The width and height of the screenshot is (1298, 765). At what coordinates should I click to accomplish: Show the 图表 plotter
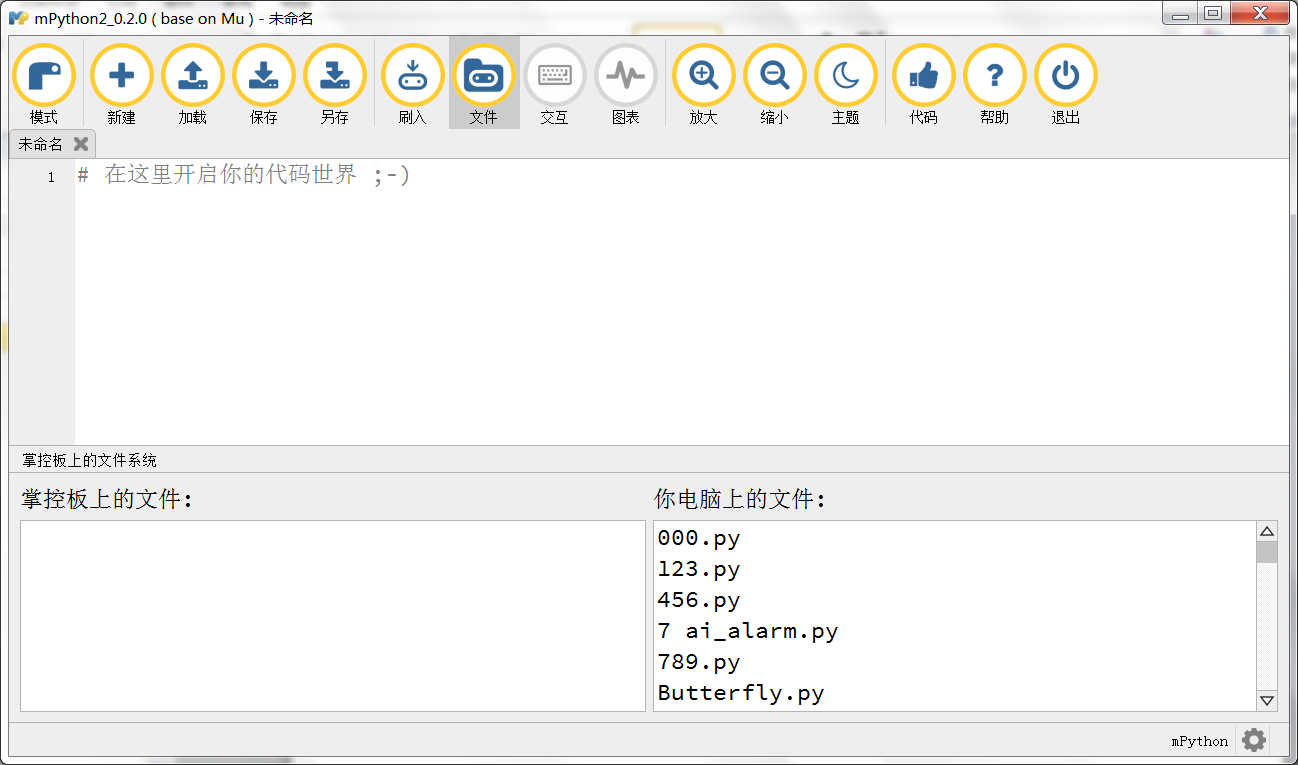click(x=625, y=83)
